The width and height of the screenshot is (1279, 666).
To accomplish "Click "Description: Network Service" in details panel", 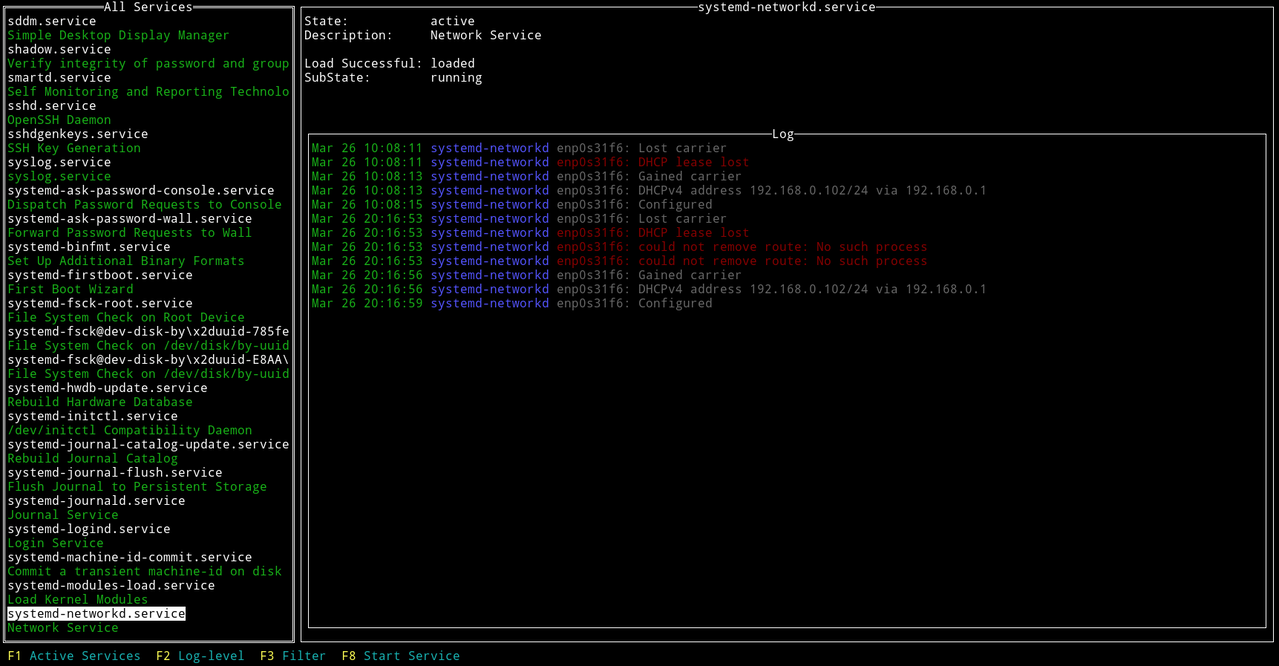I will pyautogui.click(x=423, y=35).
